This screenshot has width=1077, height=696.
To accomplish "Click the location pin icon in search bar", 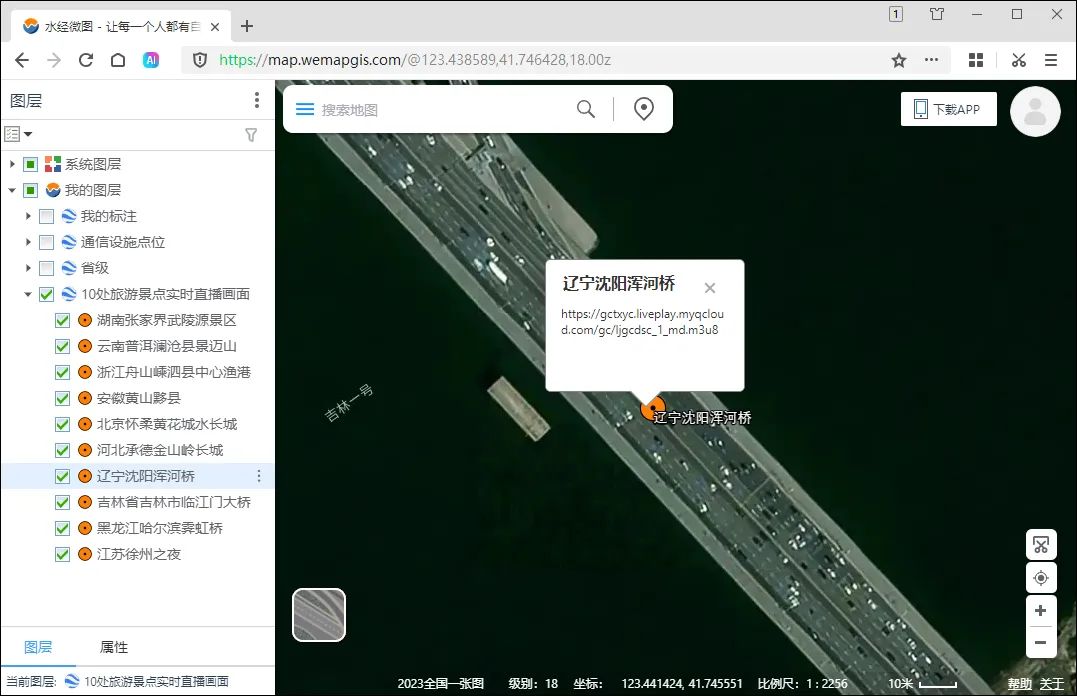I will coord(644,109).
